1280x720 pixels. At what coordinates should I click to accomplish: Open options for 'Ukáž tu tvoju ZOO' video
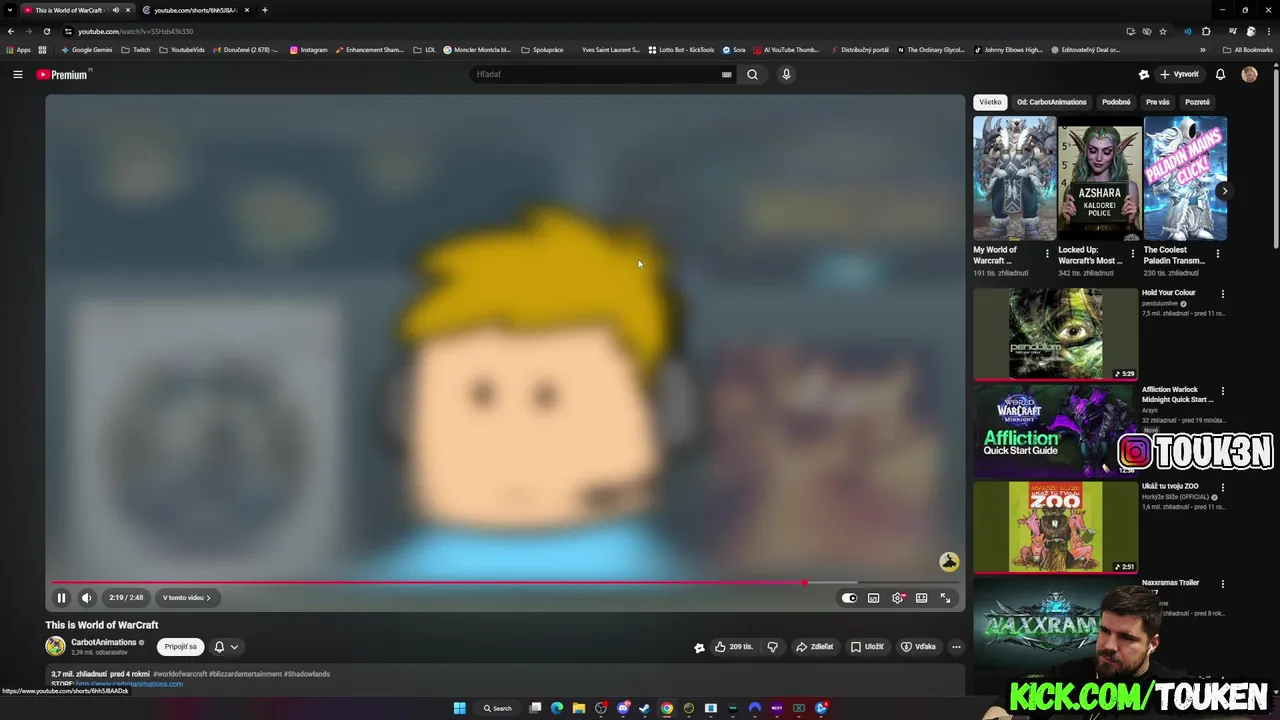click(1222, 487)
